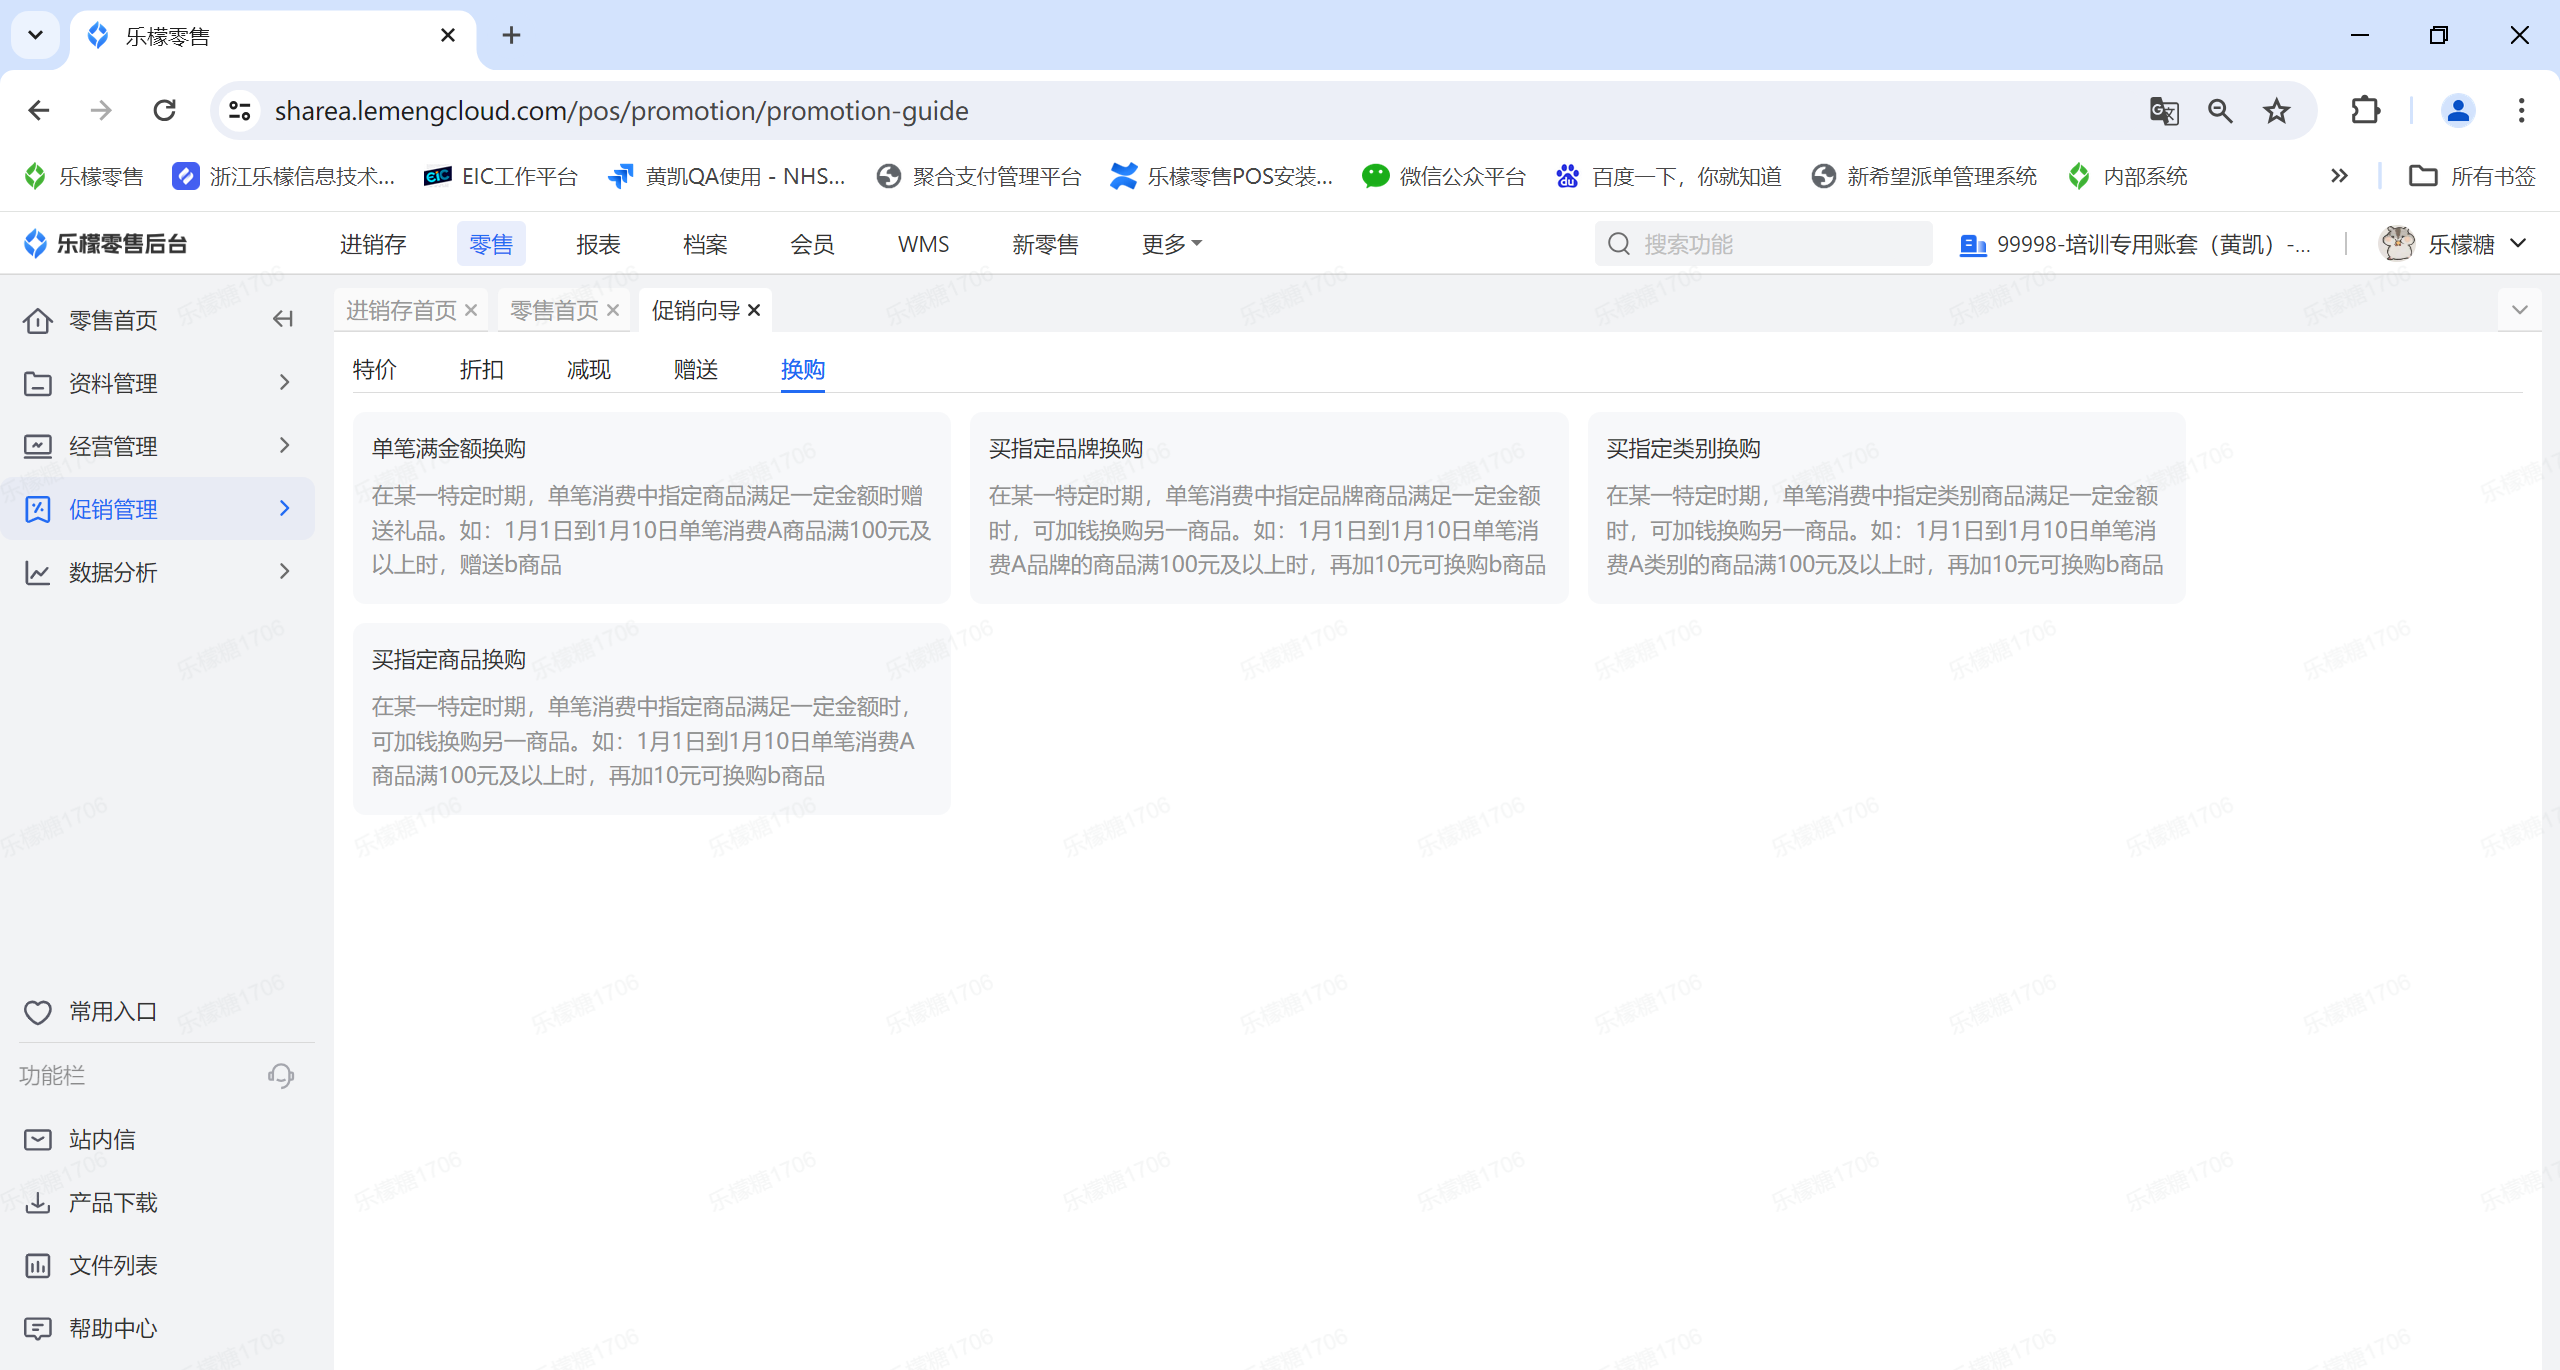The height and width of the screenshot is (1370, 2560).
Task: Open a new browser tab
Action: pyautogui.click(x=511, y=35)
